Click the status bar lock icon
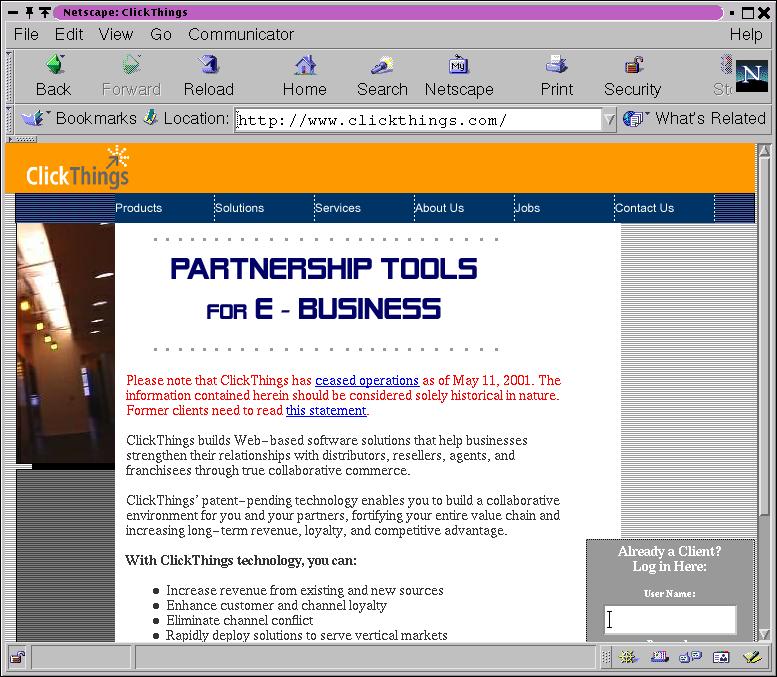The height and width of the screenshot is (677, 777). (x=18, y=658)
